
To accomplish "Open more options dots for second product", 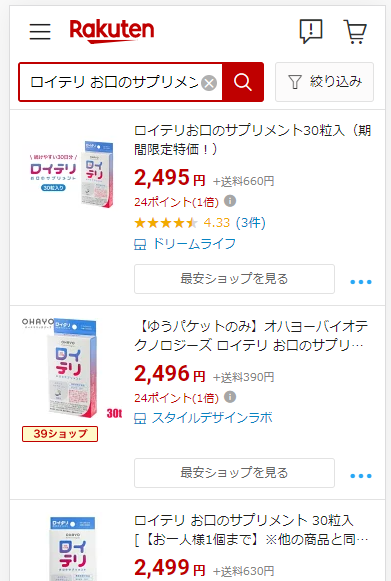I will [361, 476].
